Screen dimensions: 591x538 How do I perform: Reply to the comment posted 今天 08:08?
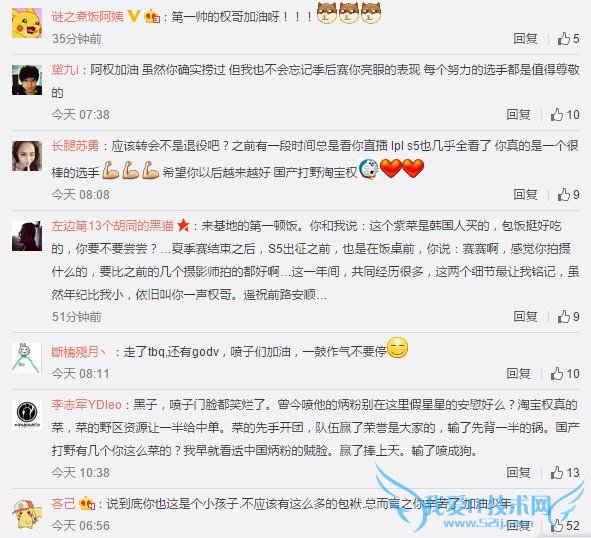tap(525, 195)
